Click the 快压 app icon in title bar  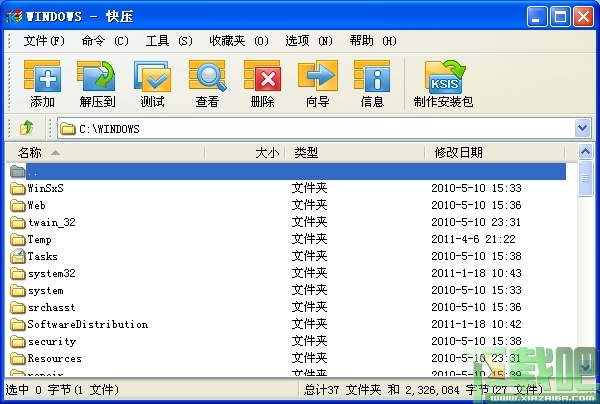(x=14, y=16)
